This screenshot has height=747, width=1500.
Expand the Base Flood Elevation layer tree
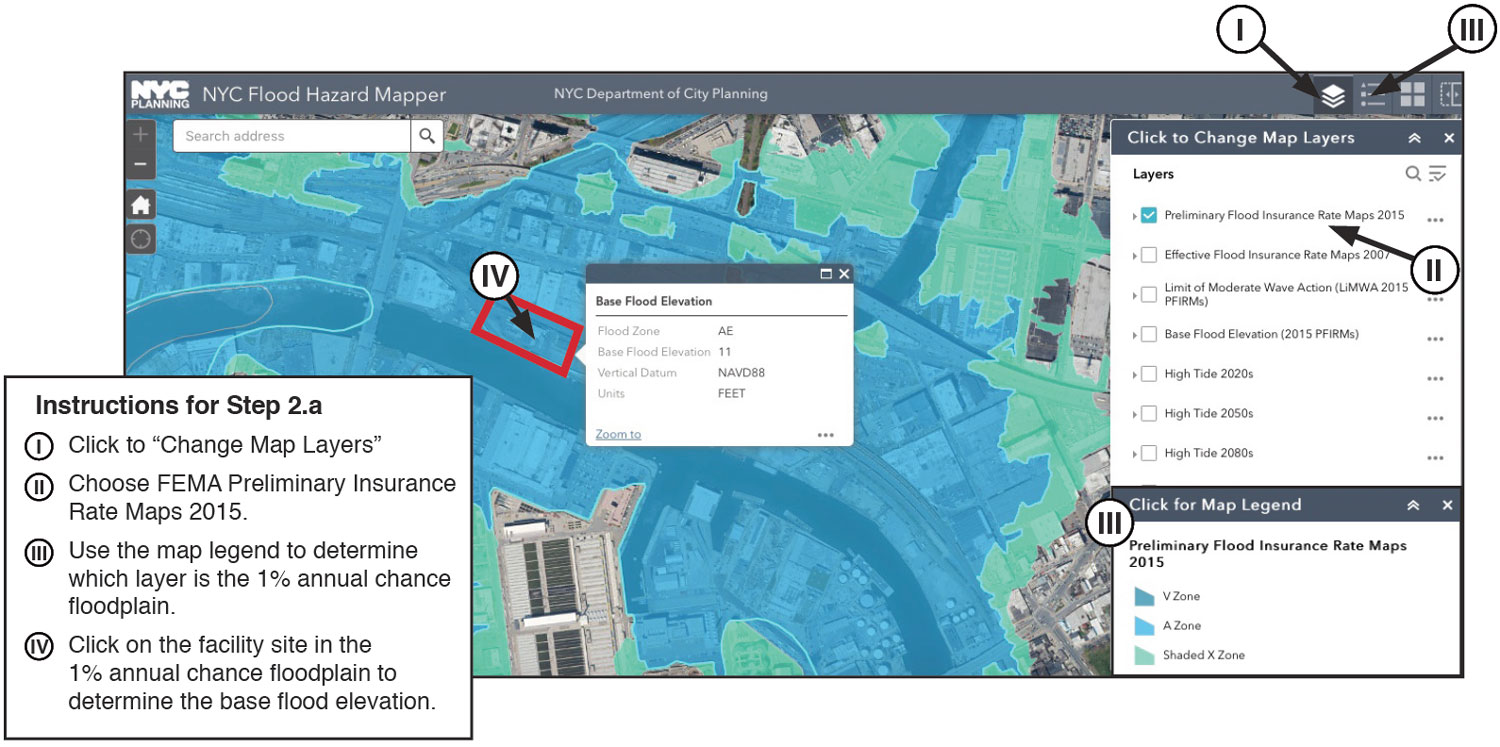click(1135, 335)
